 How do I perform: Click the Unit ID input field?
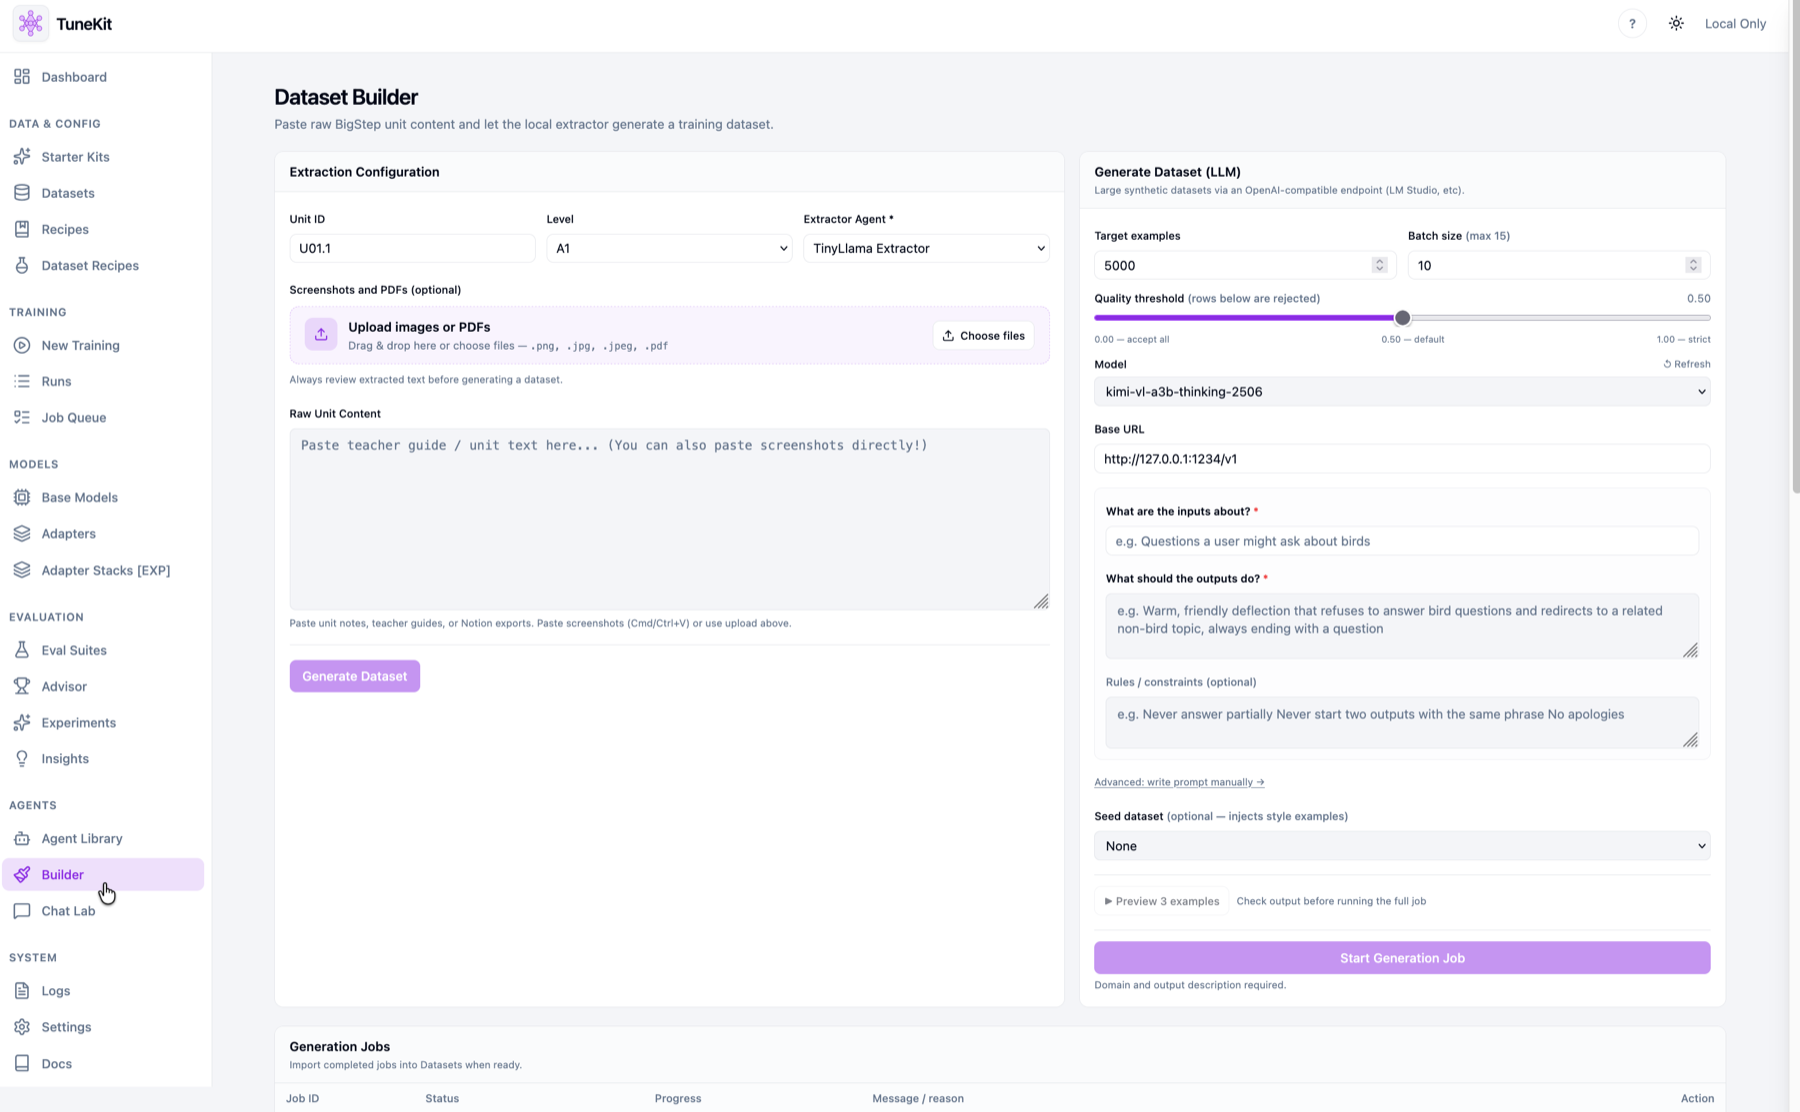click(412, 248)
